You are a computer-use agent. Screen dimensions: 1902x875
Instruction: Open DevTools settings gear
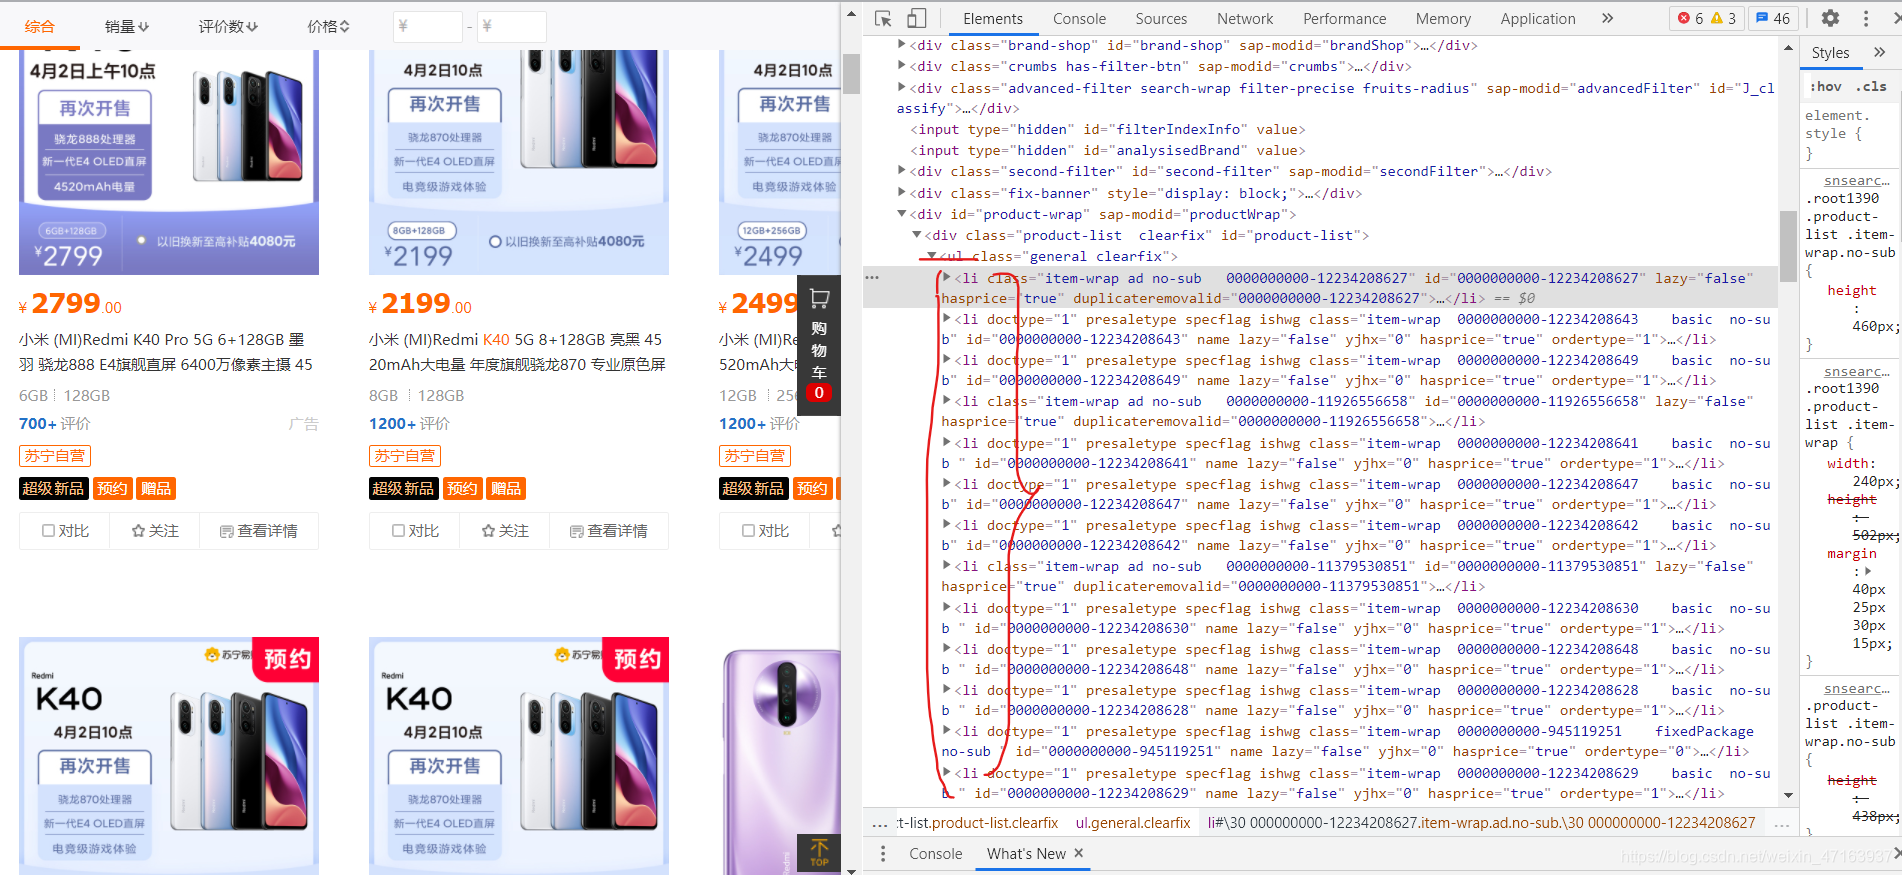point(1830,18)
